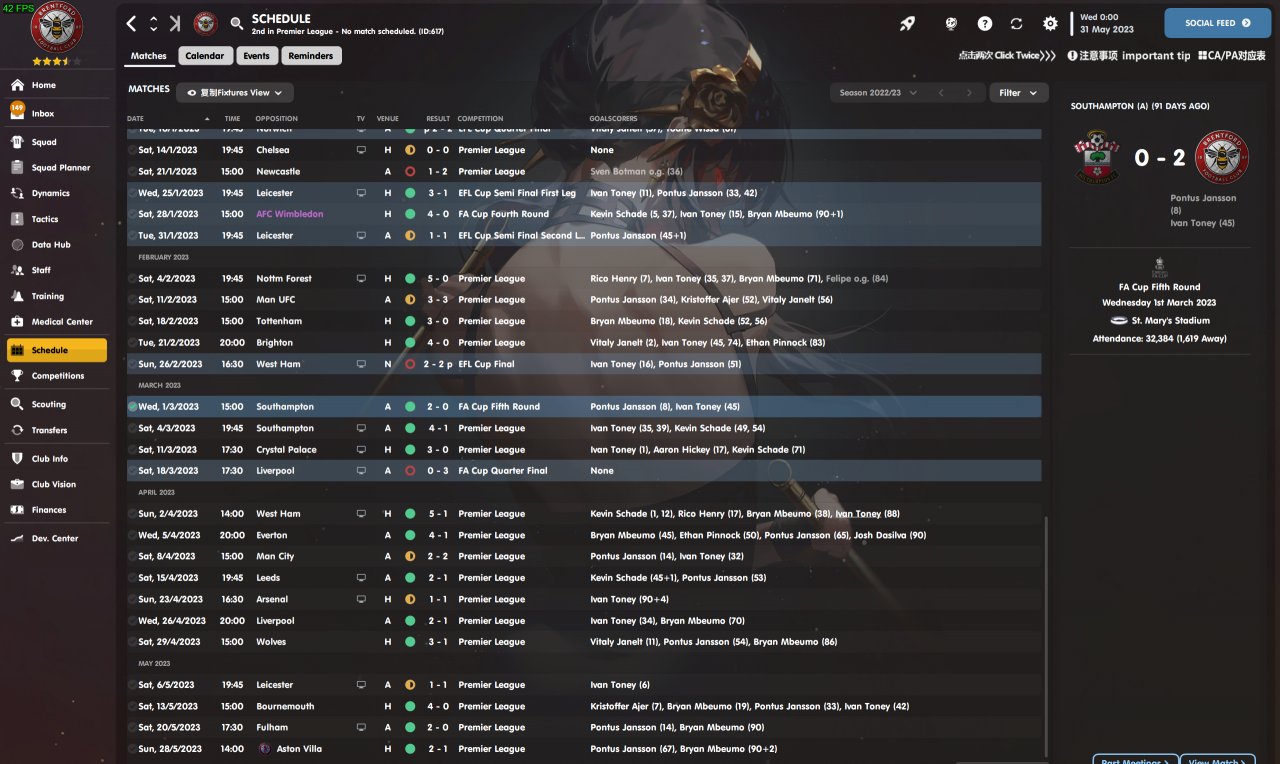This screenshot has height=764, width=1280.
Task: Expand the Filter dropdown
Action: (x=1018, y=93)
